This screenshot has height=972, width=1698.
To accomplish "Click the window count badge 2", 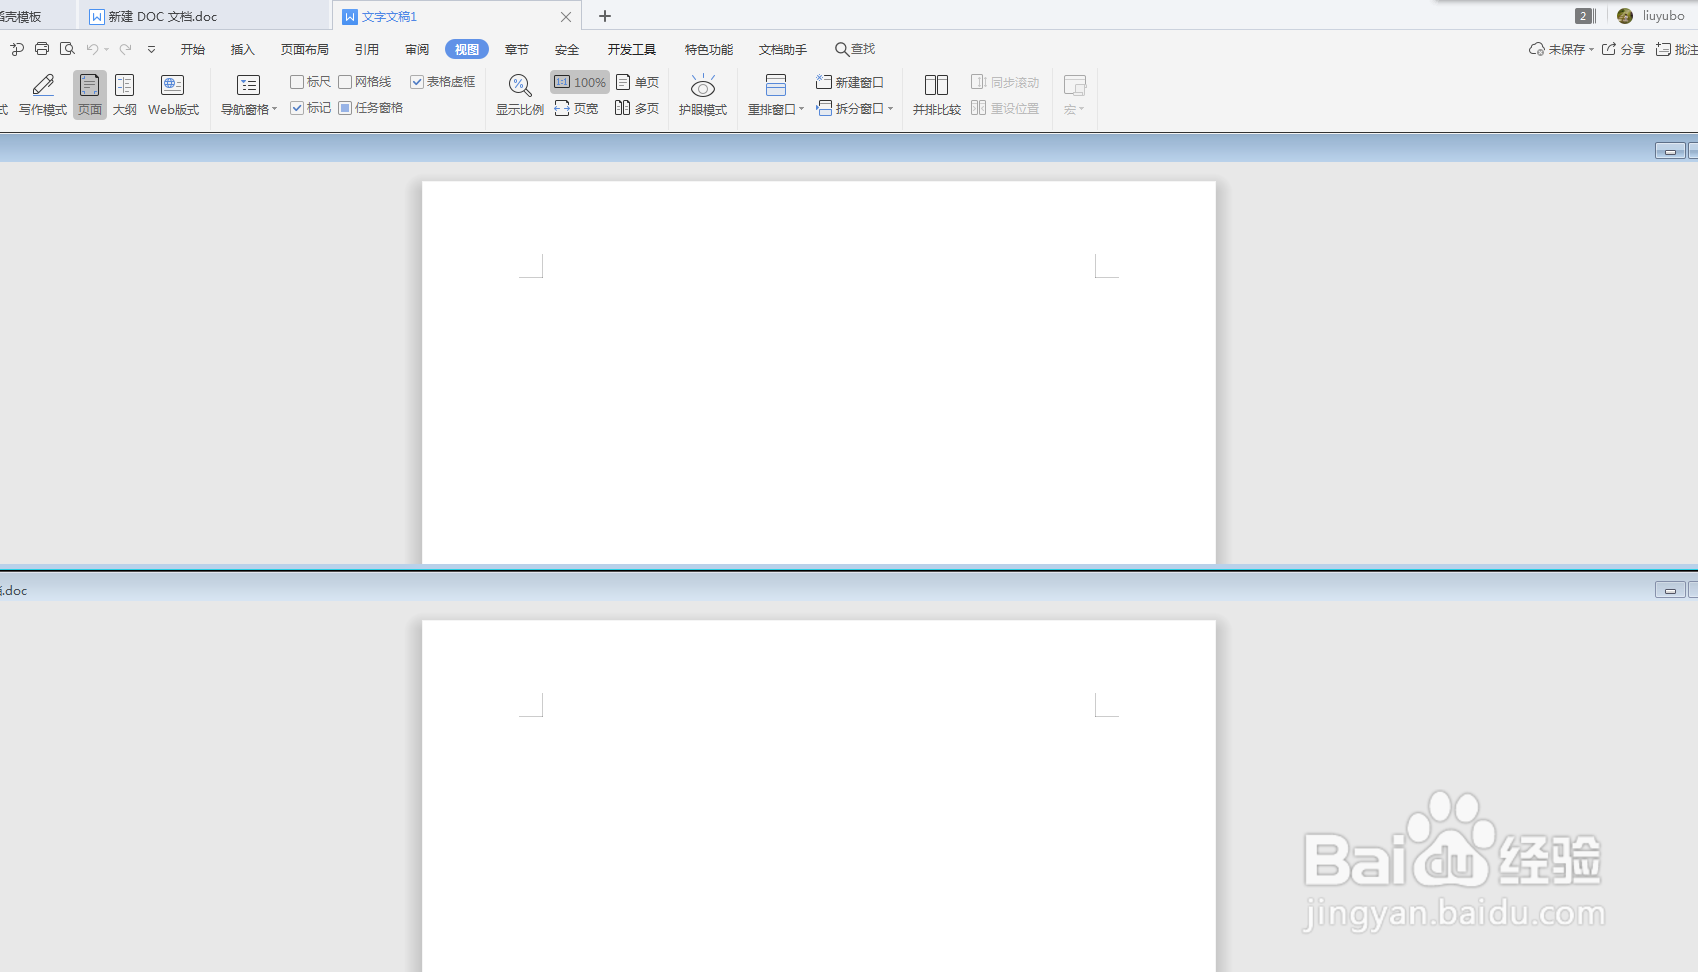I will pyautogui.click(x=1583, y=16).
